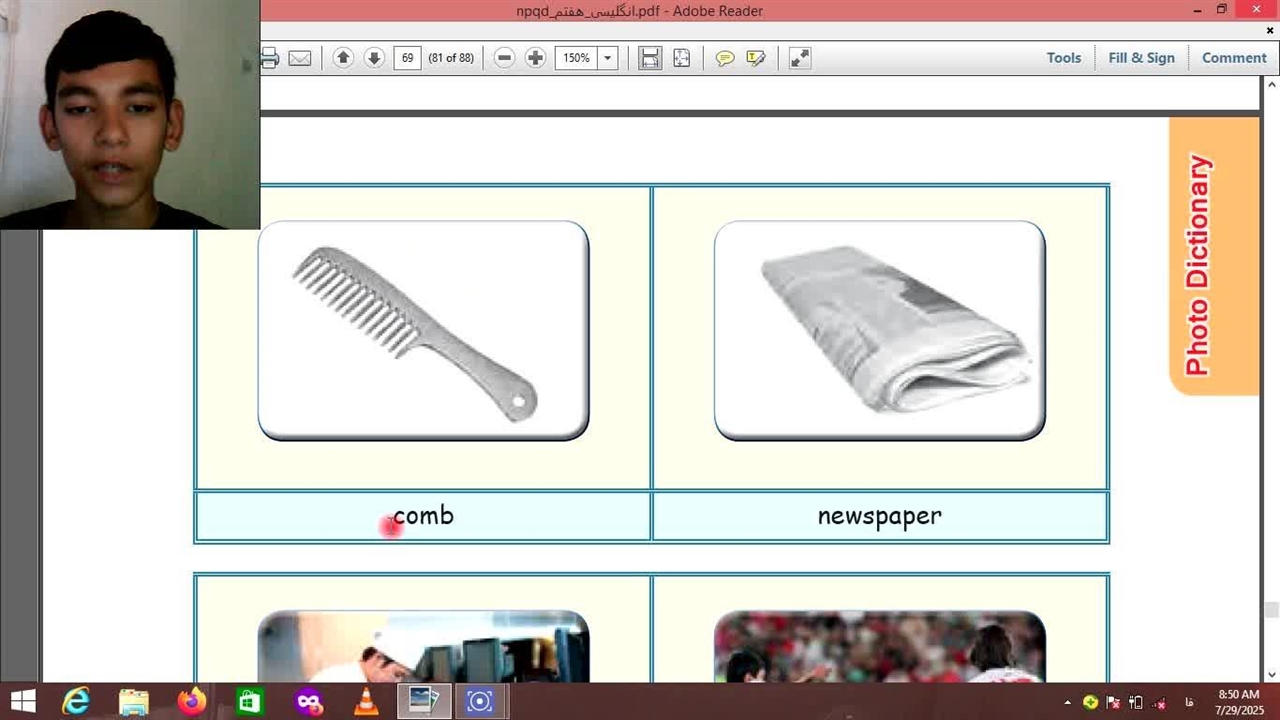Screen dimensions: 1280x720
Task: Click the 150% zoom value box
Action: 576,58
